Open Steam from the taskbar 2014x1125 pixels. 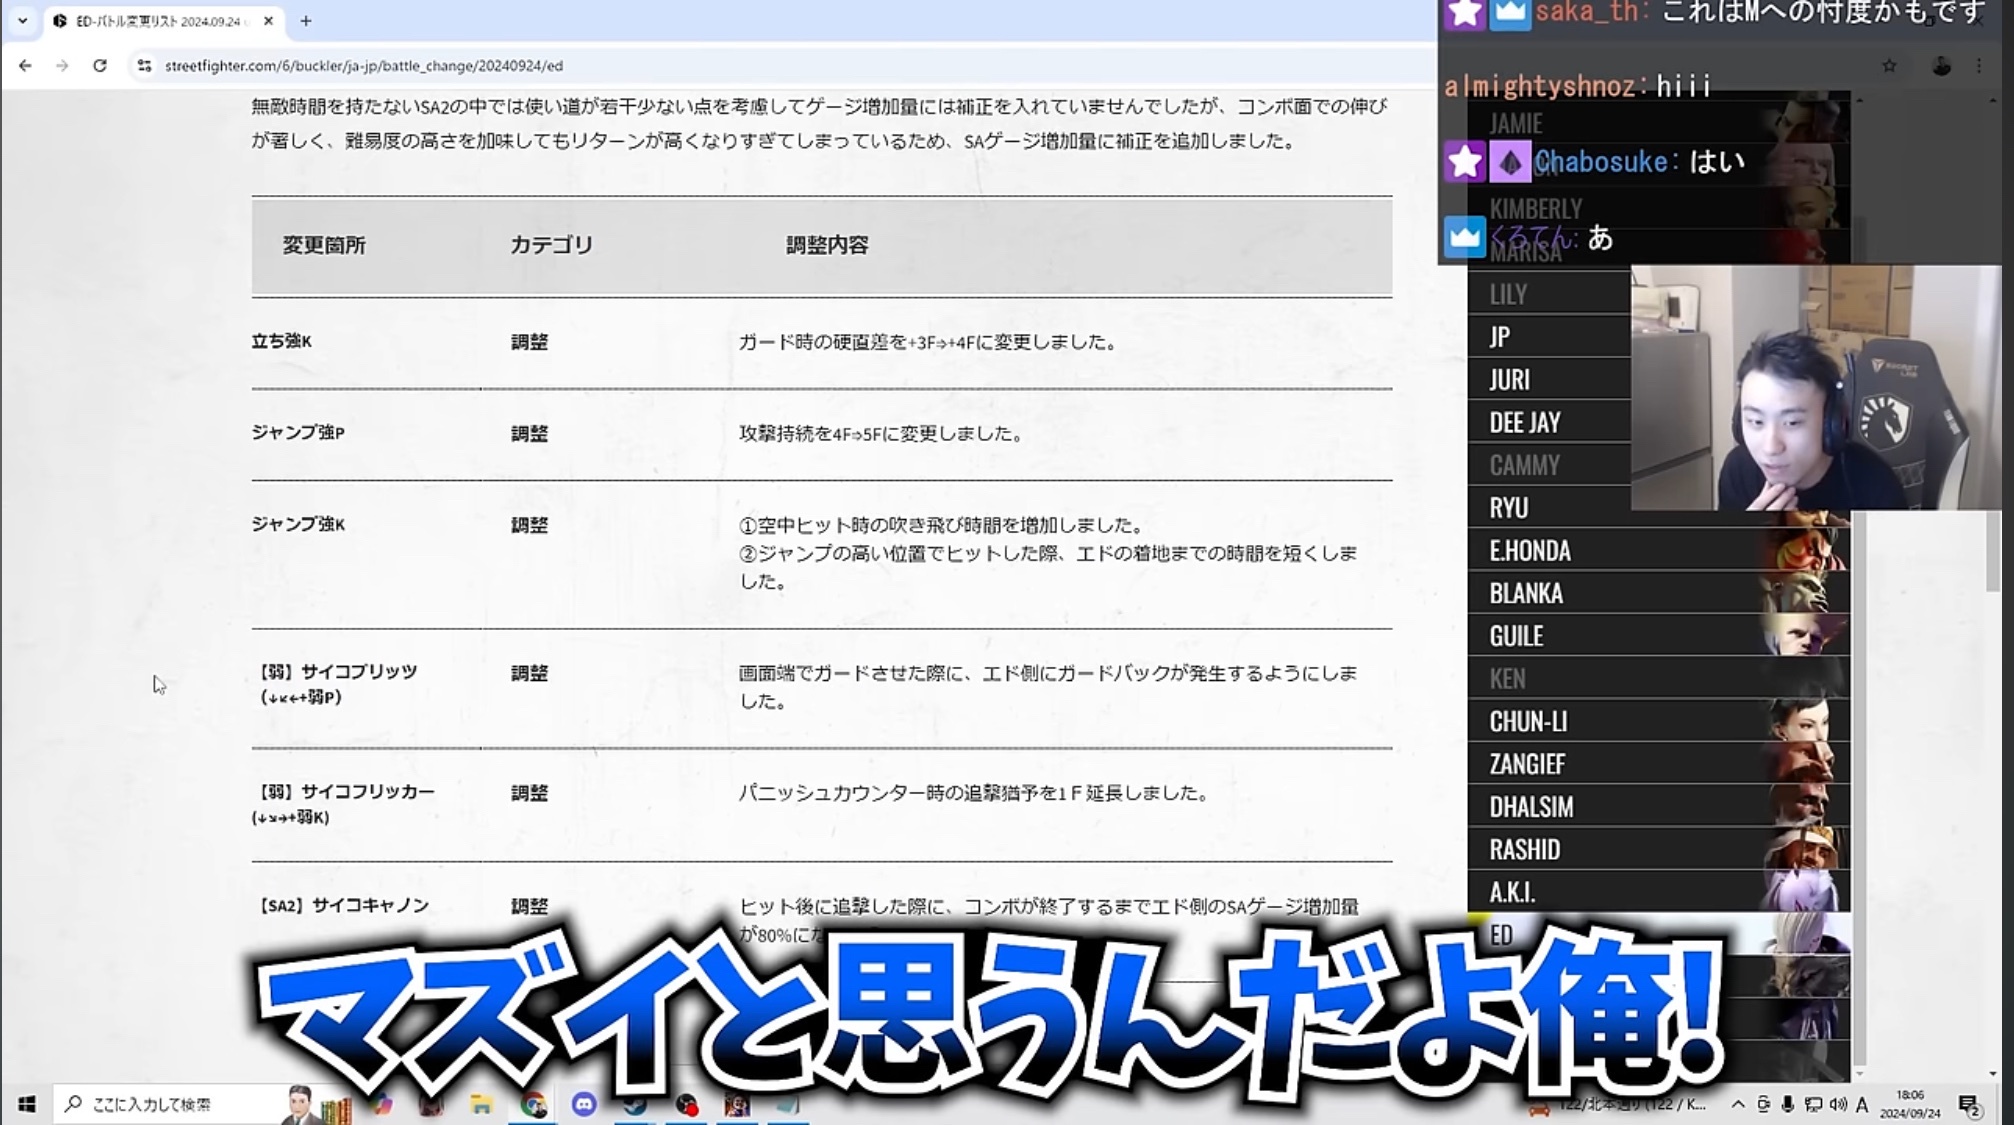tap(635, 1104)
